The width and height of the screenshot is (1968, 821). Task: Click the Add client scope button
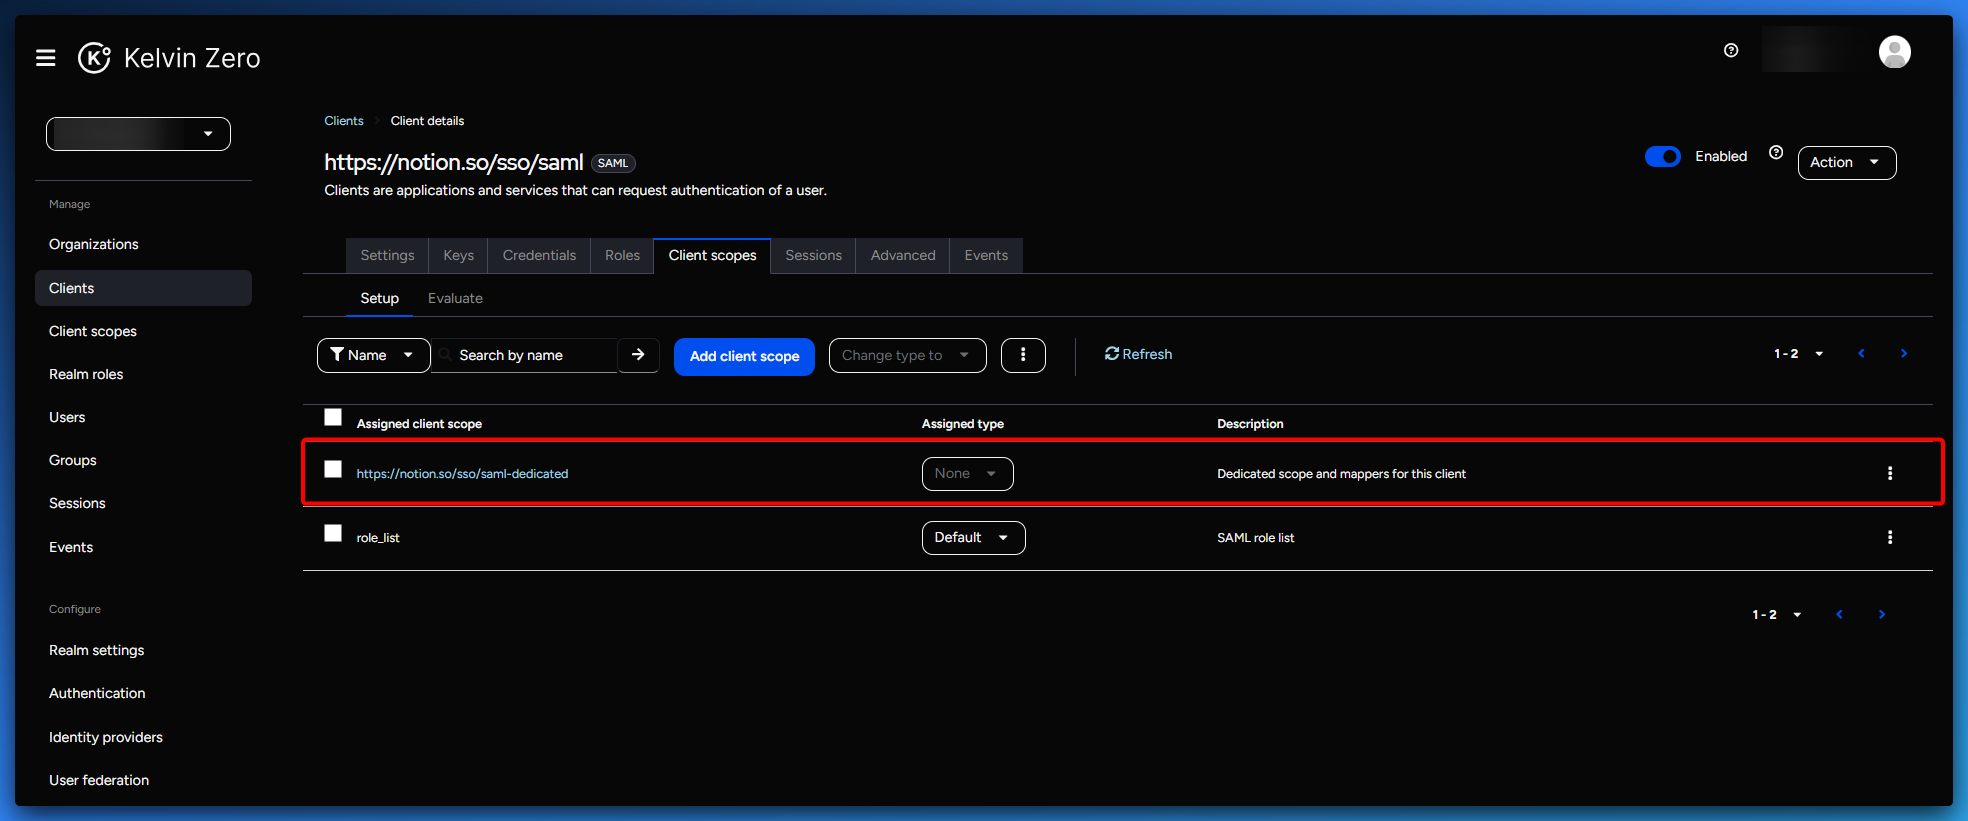click(x=744, y=356)
